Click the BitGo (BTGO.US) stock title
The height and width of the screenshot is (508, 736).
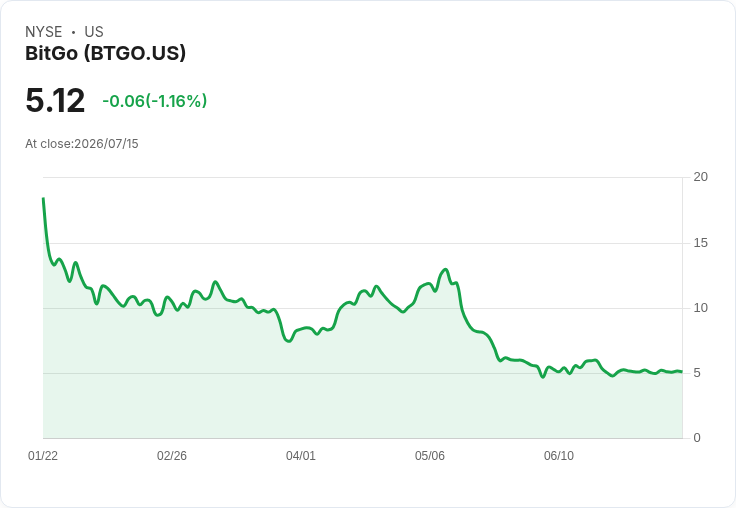point(106,53)
